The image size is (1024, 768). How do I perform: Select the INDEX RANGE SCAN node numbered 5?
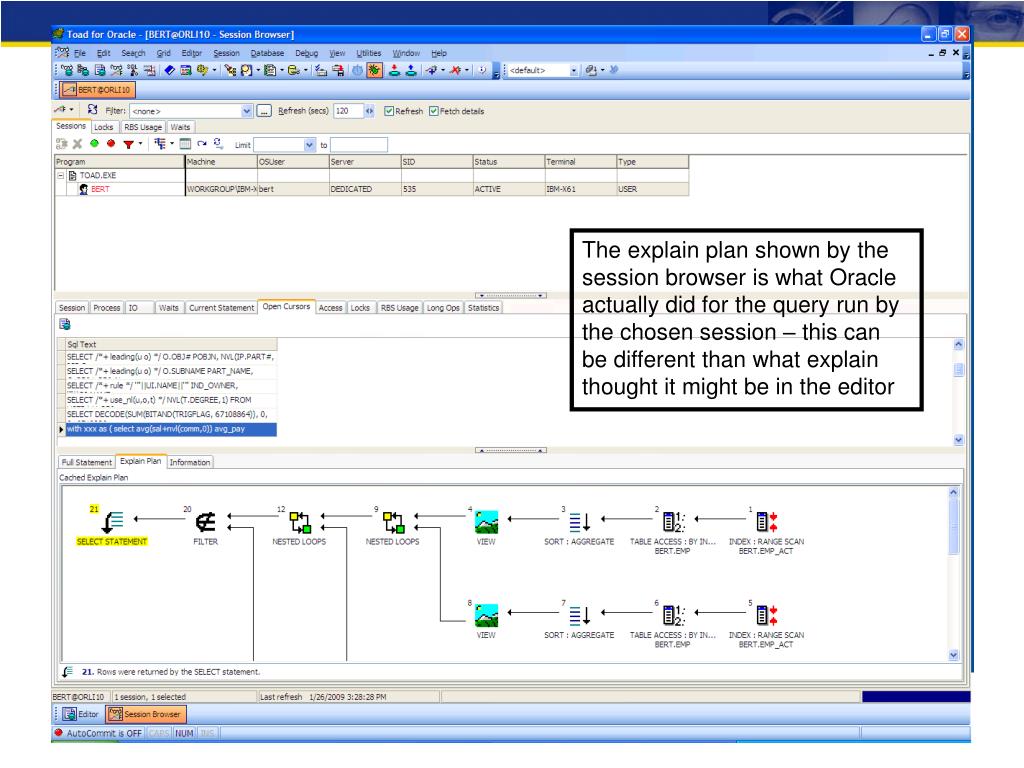click(x=767, y=615)
